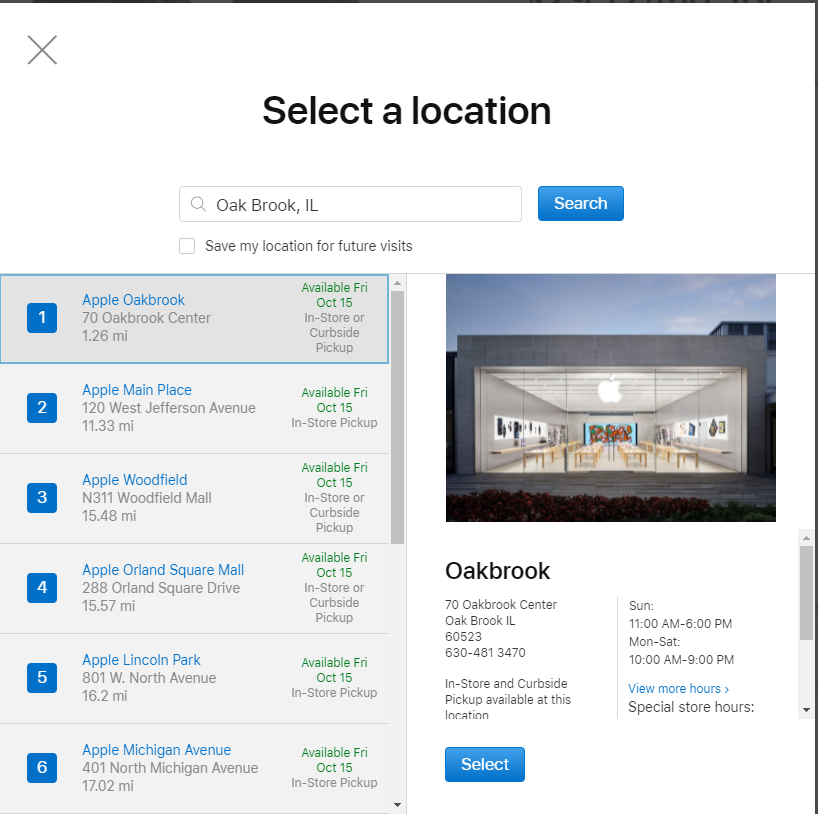Click In-Store Pickup under Apple Michigan Avenue
This screenshot has height=814, width=818.
pyautogui.click(x=334, y=782)
